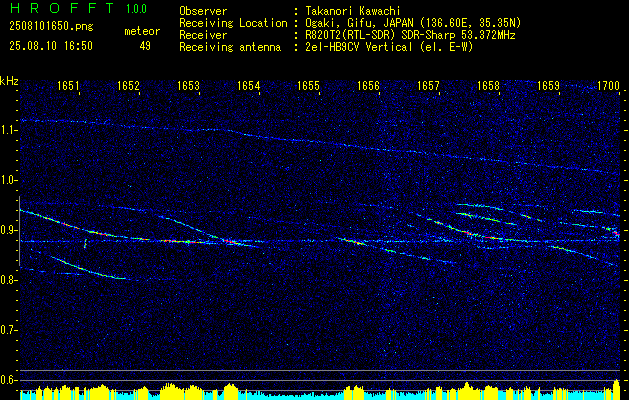Click the observer name Takanori Kawachi
Image resolution: width=629 pixels, height=400 pixels.
(353, 11)
